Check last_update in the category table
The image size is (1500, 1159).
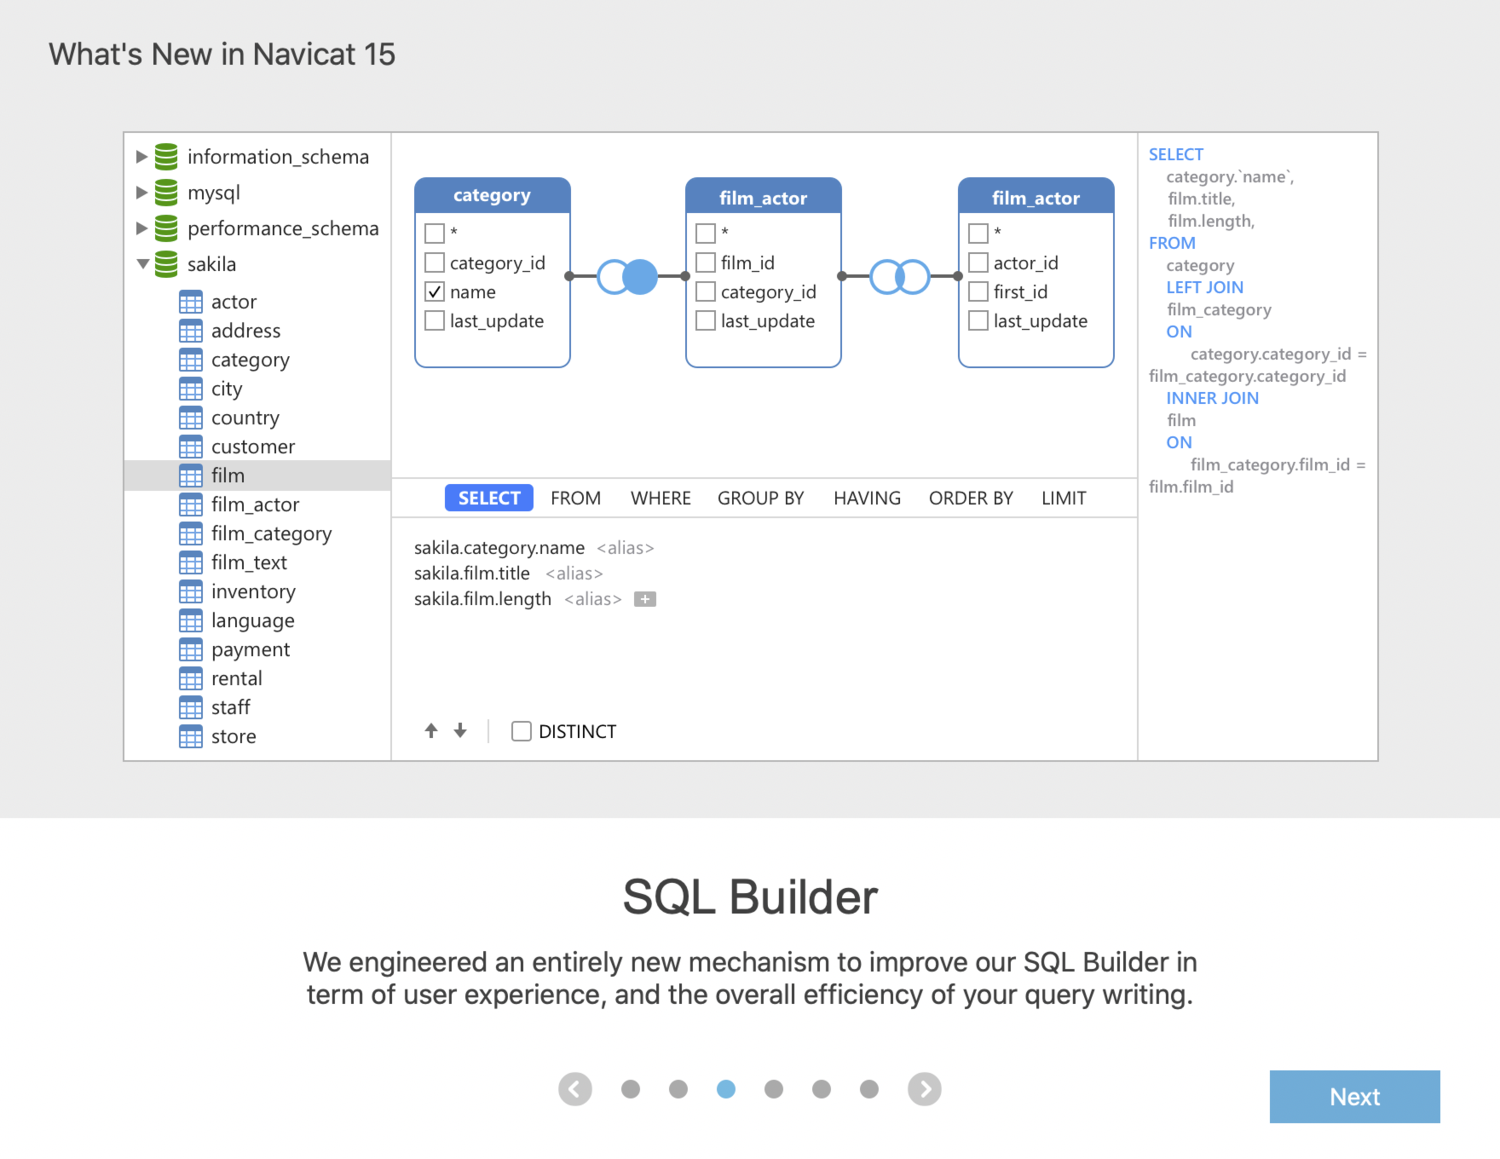tap(434, 320)
